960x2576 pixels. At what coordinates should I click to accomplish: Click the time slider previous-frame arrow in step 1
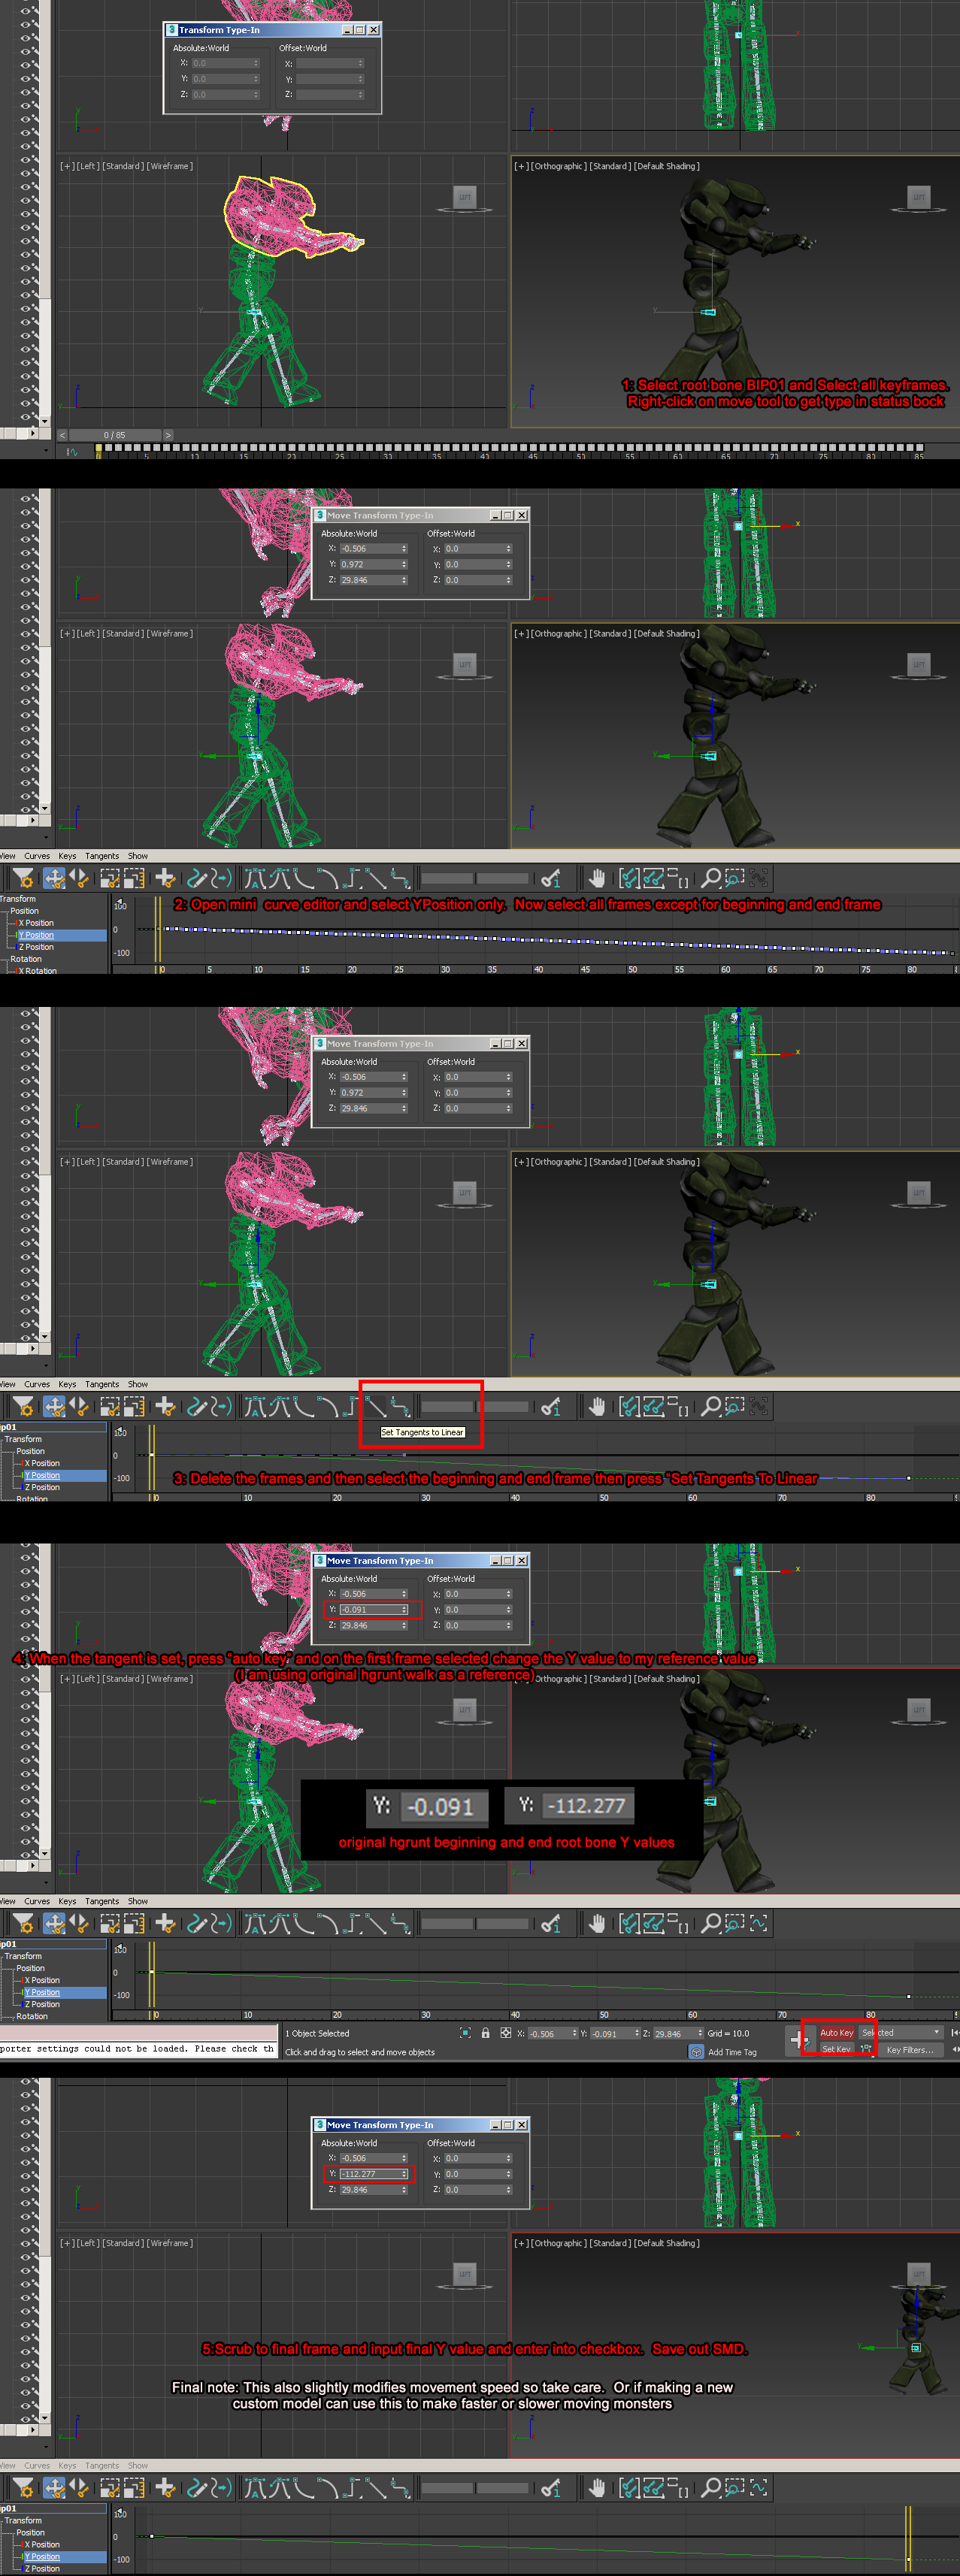pos(62,435)
